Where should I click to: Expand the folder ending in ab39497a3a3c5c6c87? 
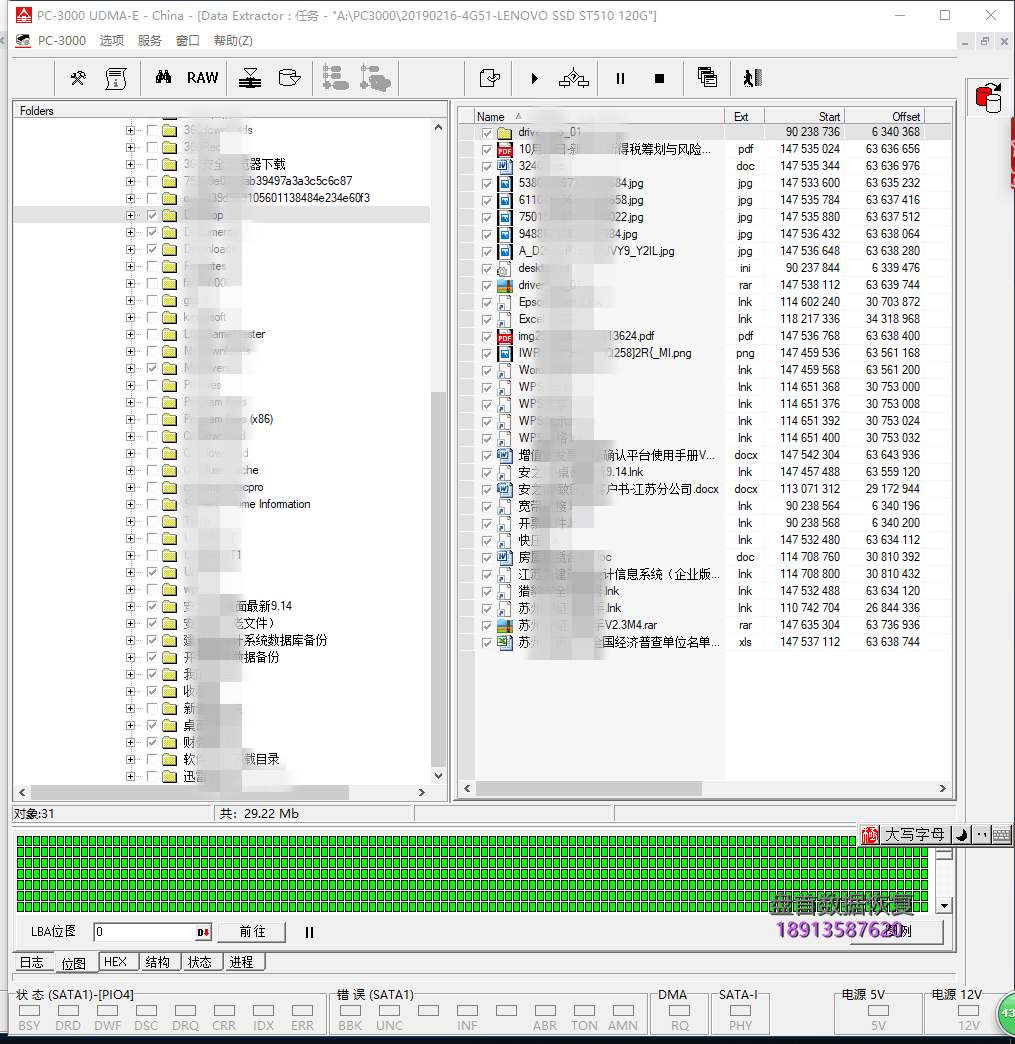pos(131,181)
